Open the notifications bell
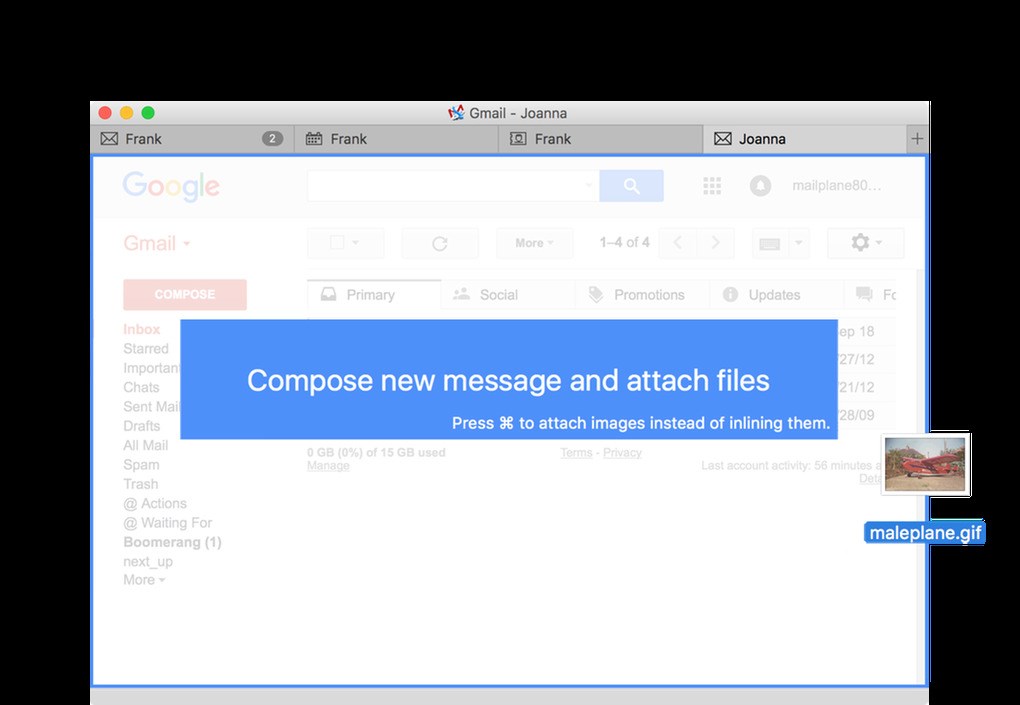 pyautogui.click(x=760, y=186)
